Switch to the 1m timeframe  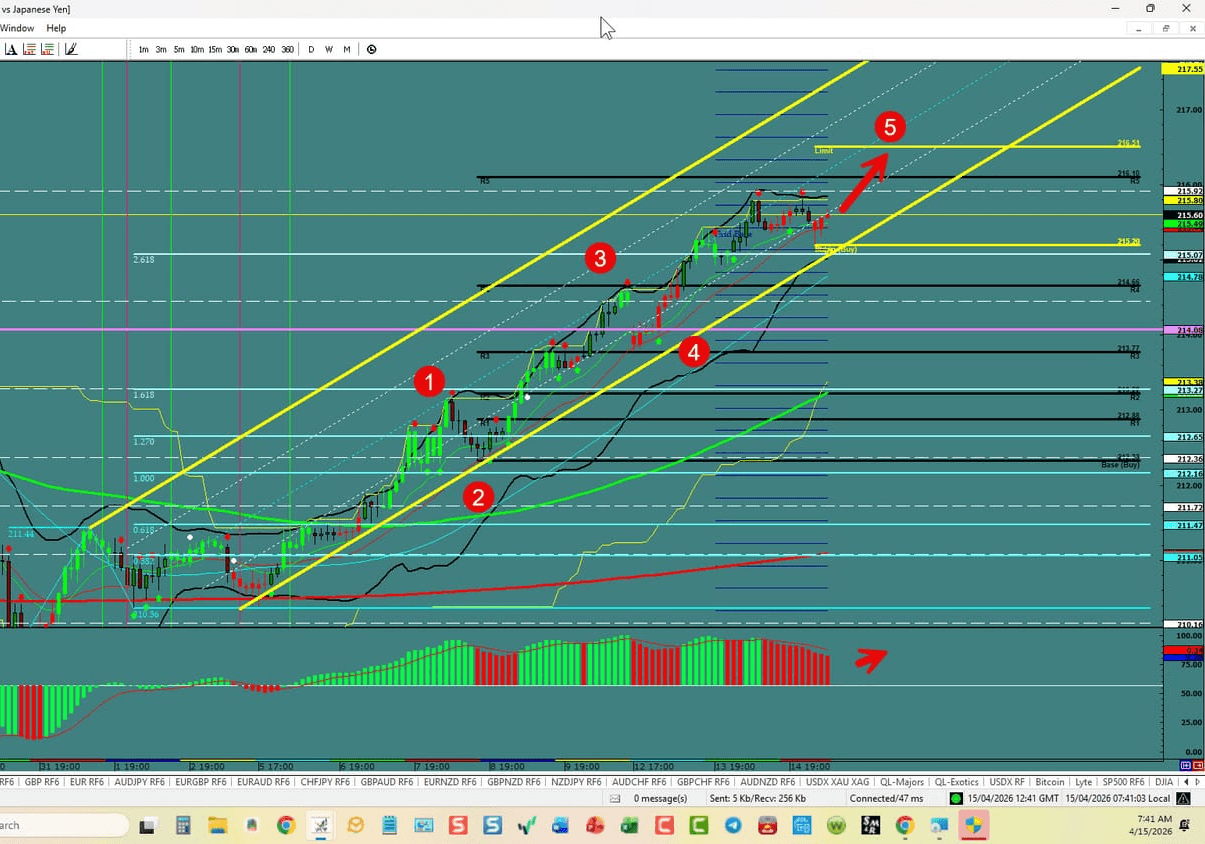click(143, 48)
